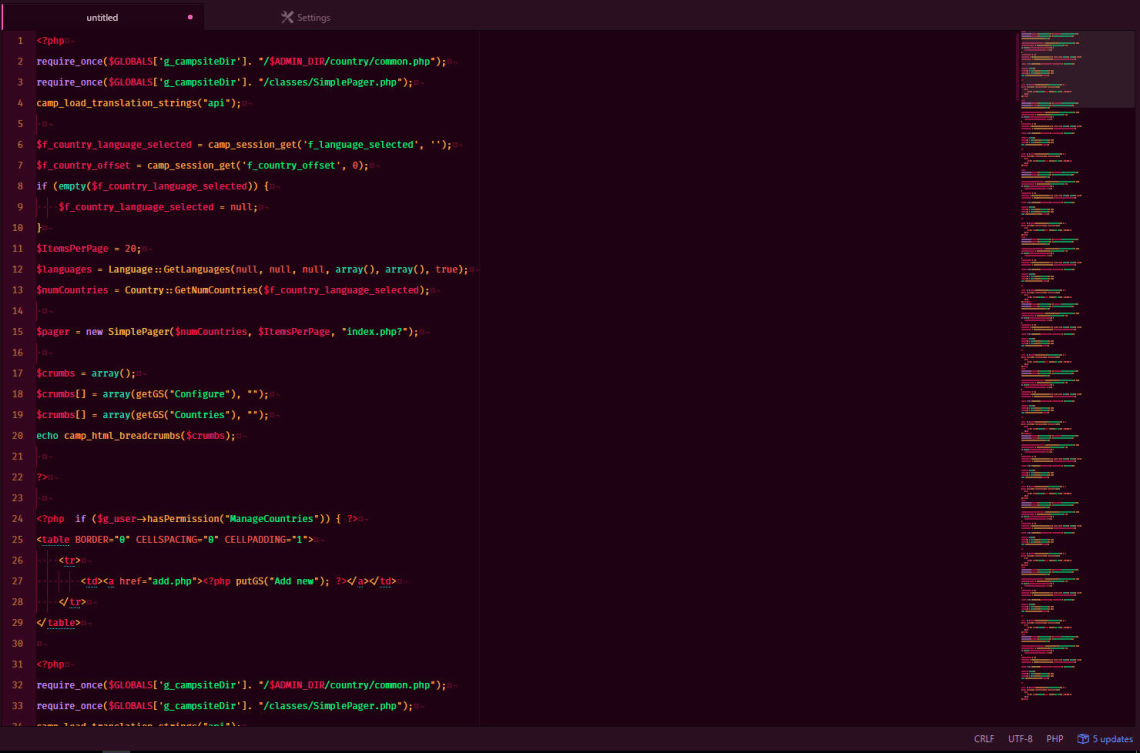1140x753 pixels.
Task: Click "add.php" href on line 27
Action: click(172, 581)
